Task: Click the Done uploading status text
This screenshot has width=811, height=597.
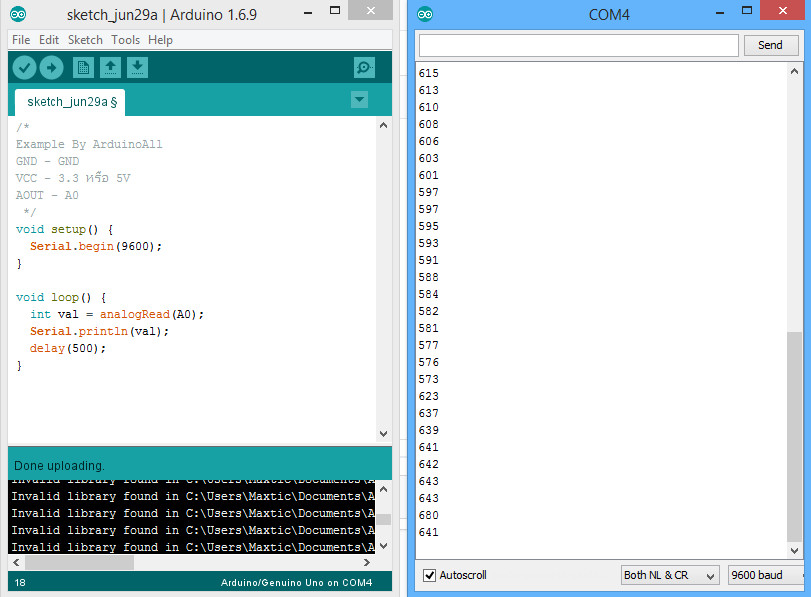Action: click(59, 466)
